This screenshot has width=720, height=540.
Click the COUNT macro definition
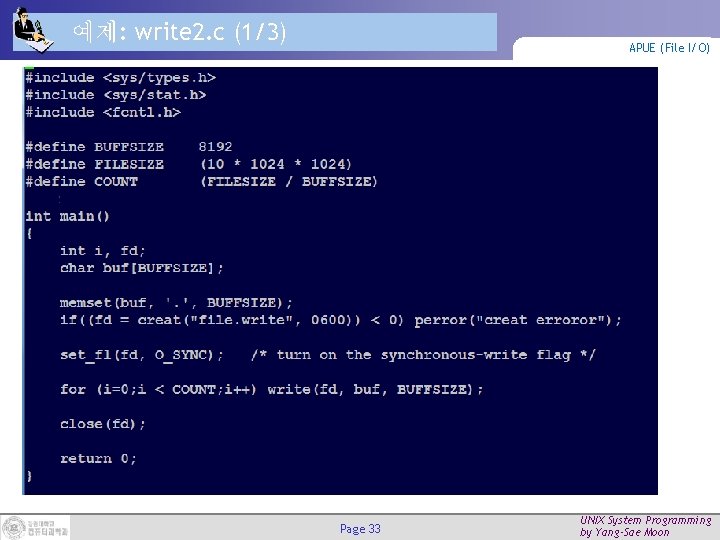201,182
